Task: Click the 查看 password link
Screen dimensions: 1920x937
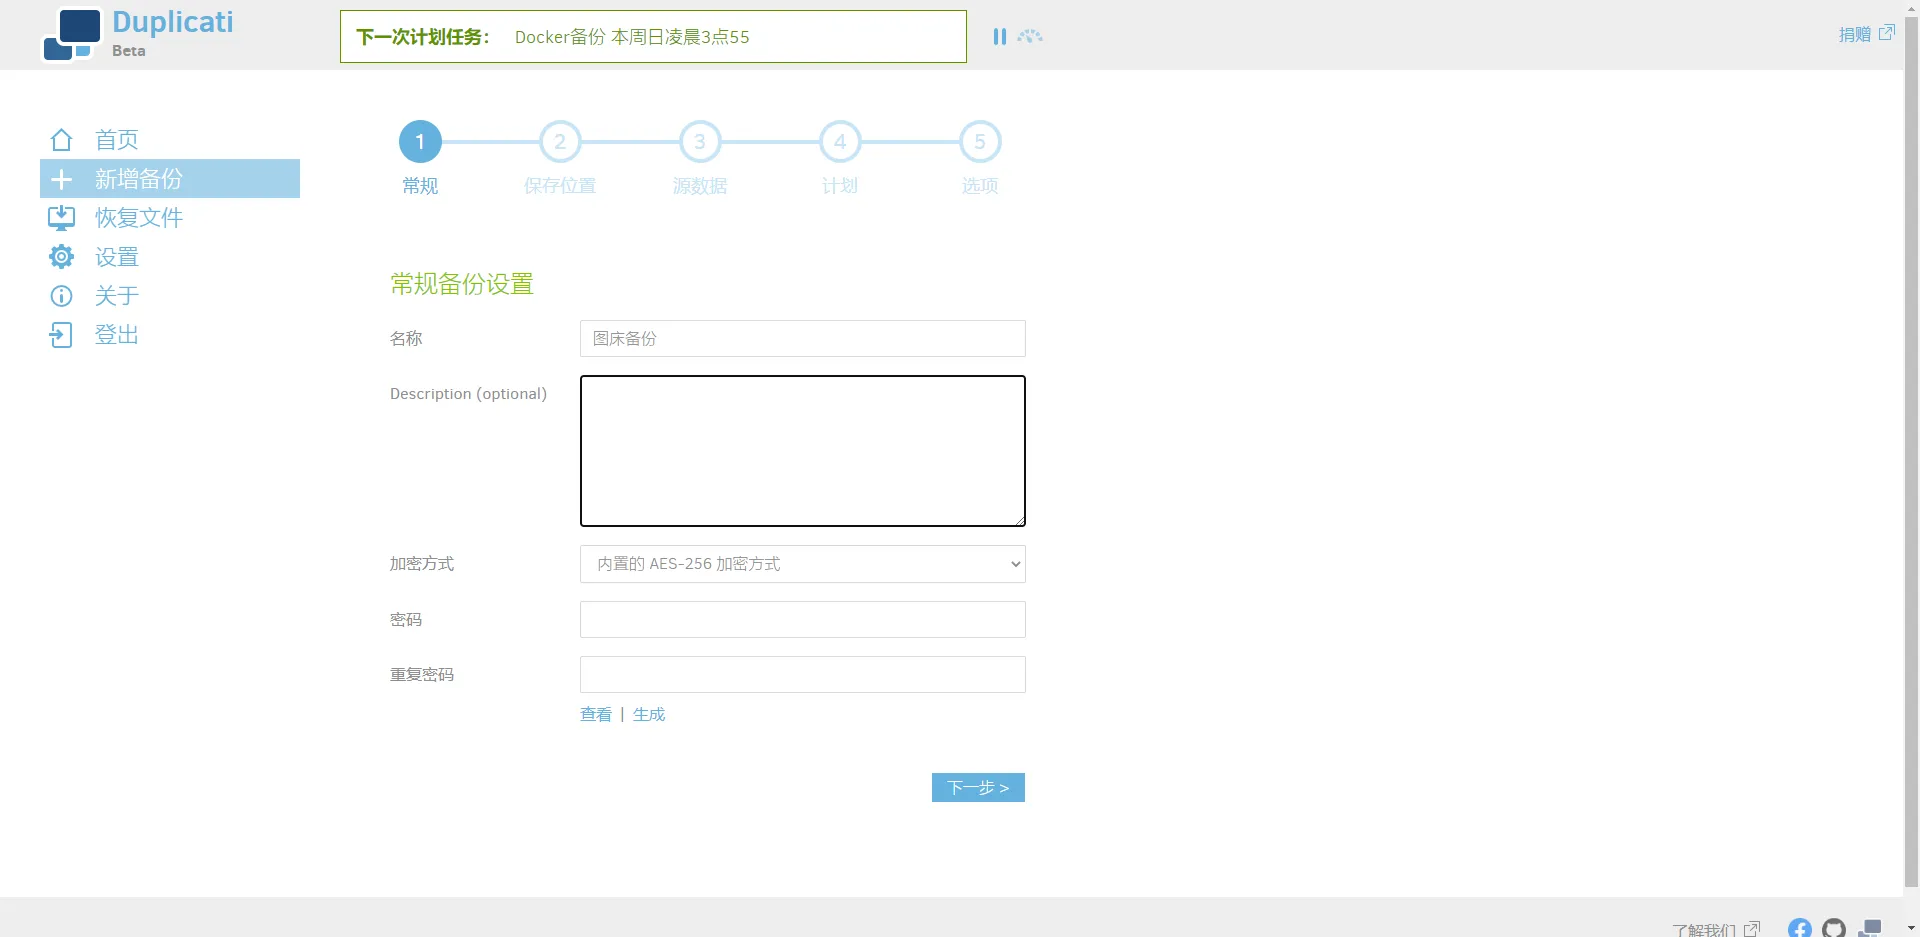Action: pos(596,715)
